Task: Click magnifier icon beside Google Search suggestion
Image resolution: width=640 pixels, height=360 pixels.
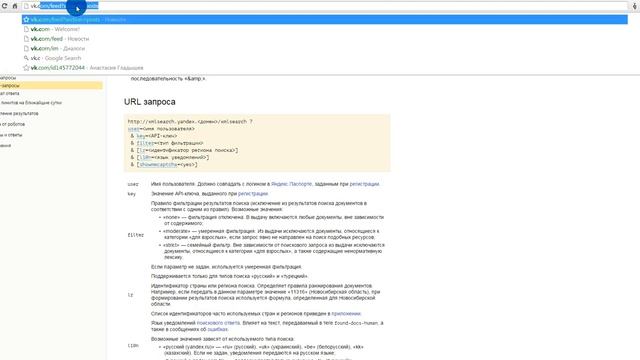Action: coord(26,58)
